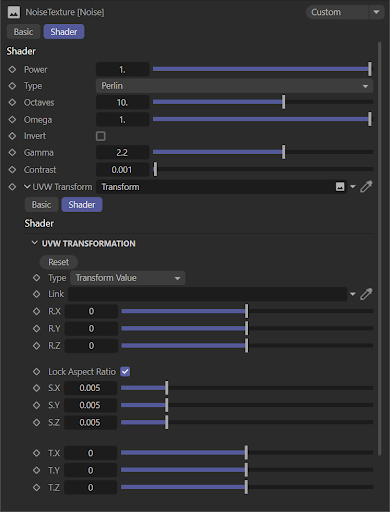Click the R.Y rotation slider handle

pyautogui.click(x=247, y=328)
